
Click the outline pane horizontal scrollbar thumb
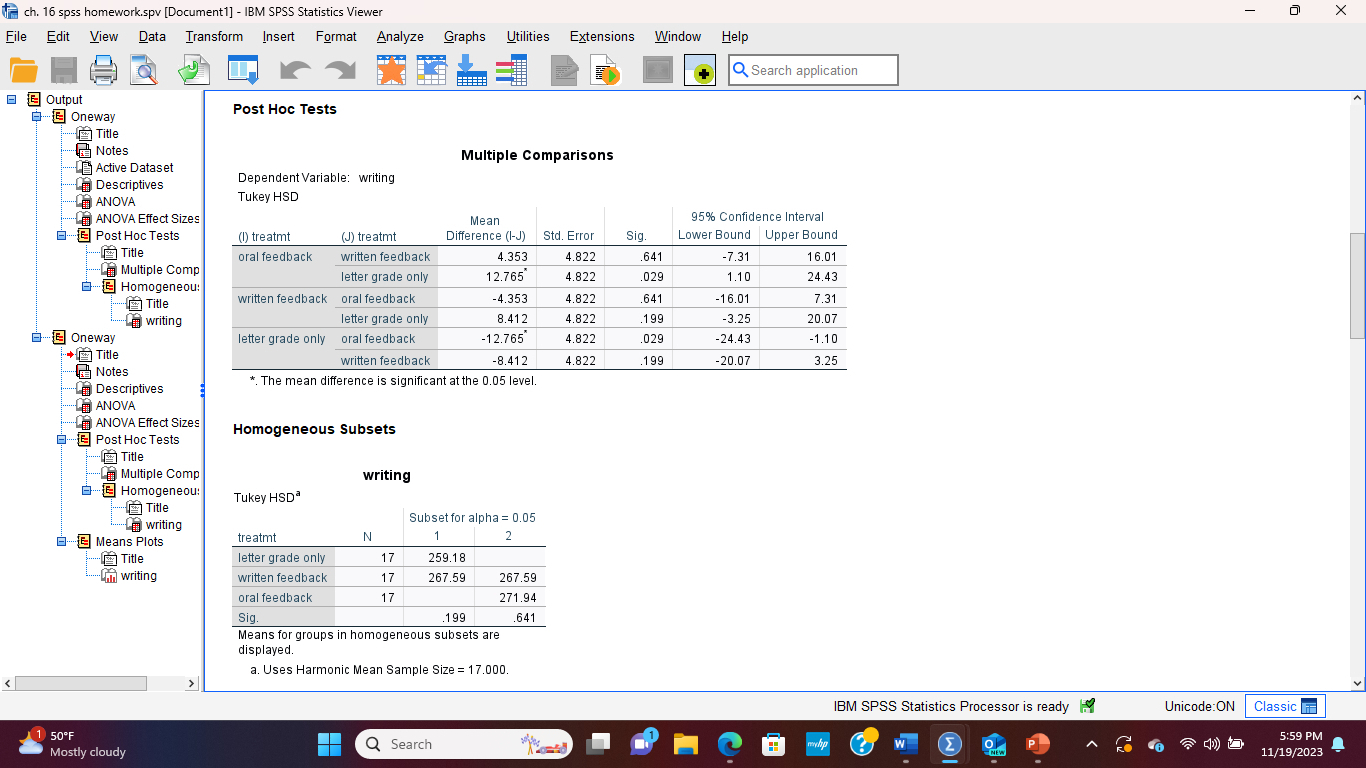tap(82, 683)
